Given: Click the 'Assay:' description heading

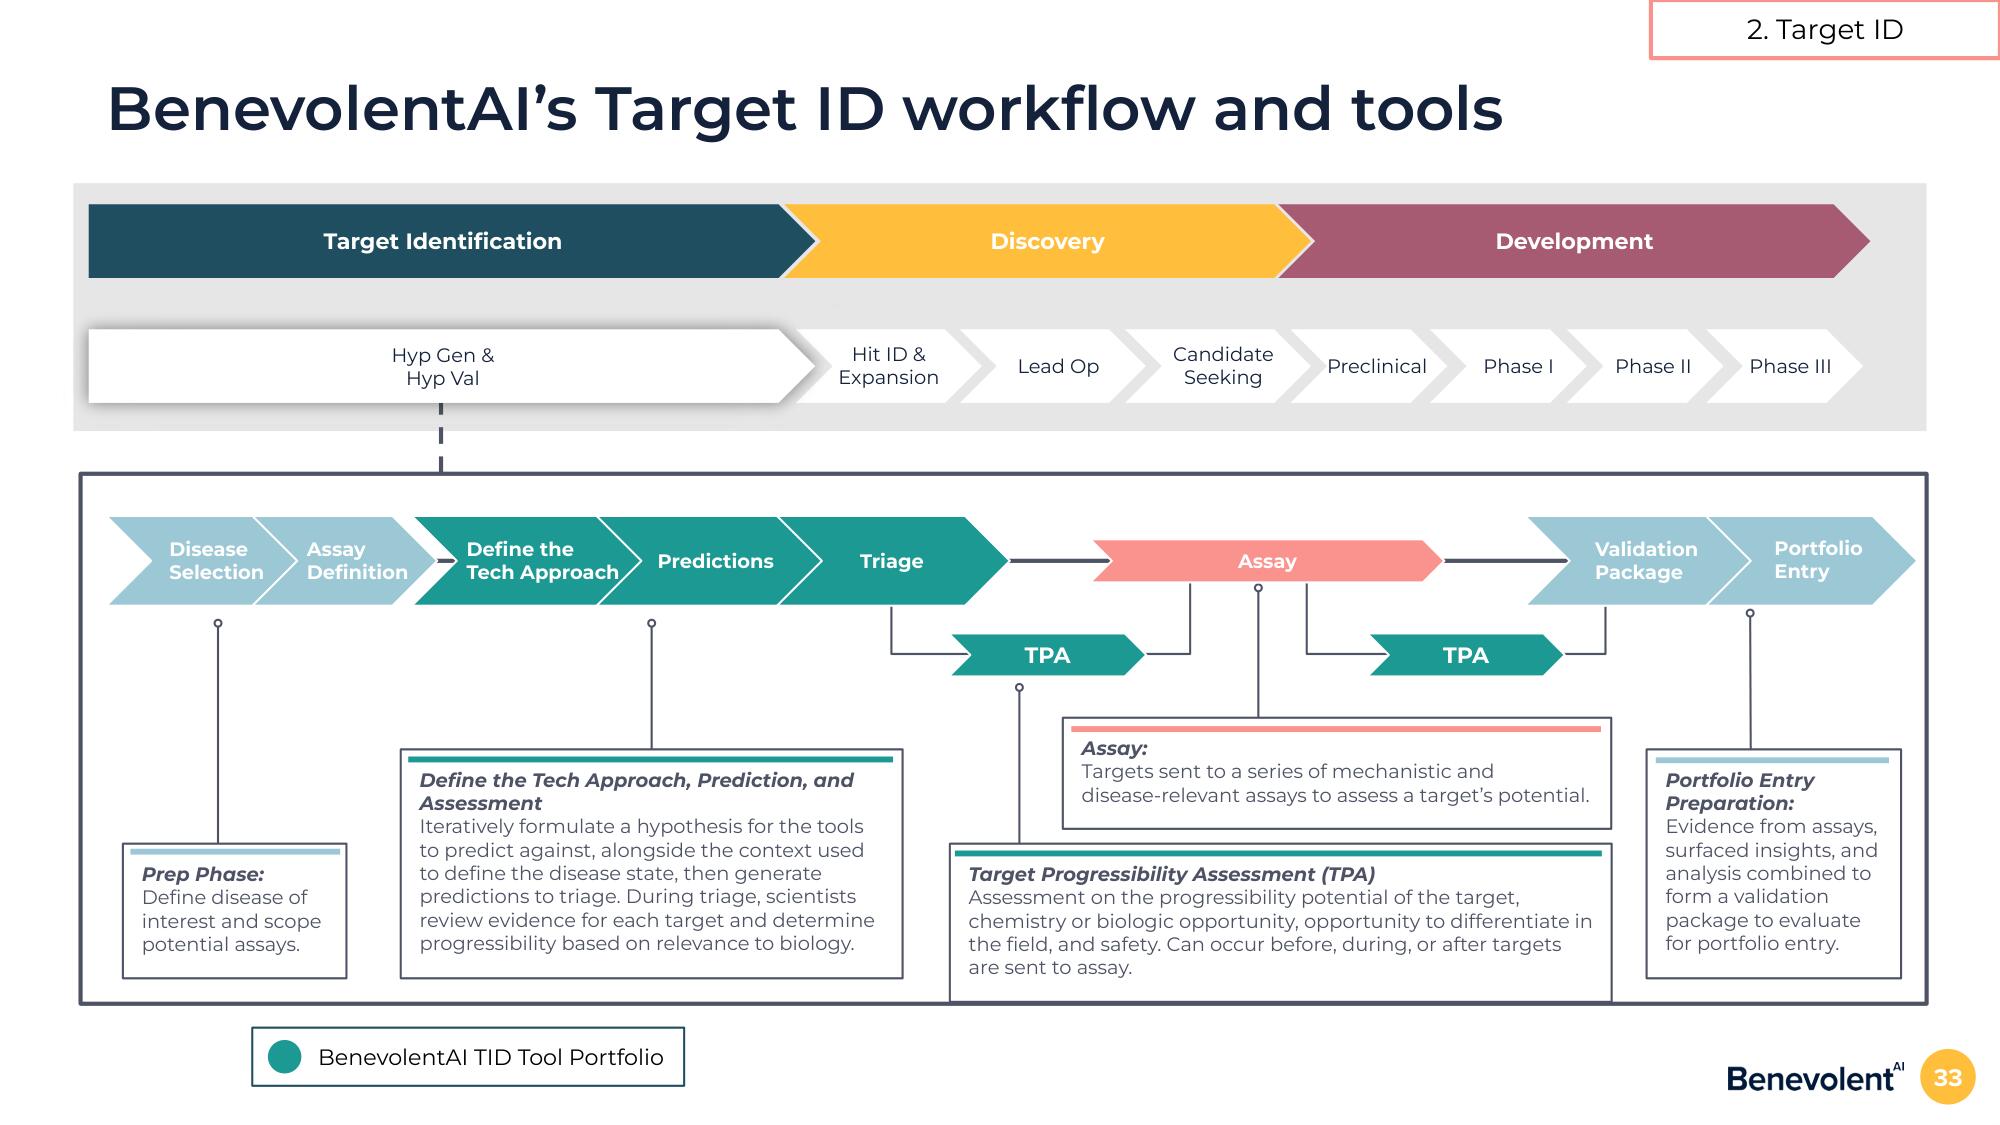Looking at the screenshot, I should tap(1114, 748).
